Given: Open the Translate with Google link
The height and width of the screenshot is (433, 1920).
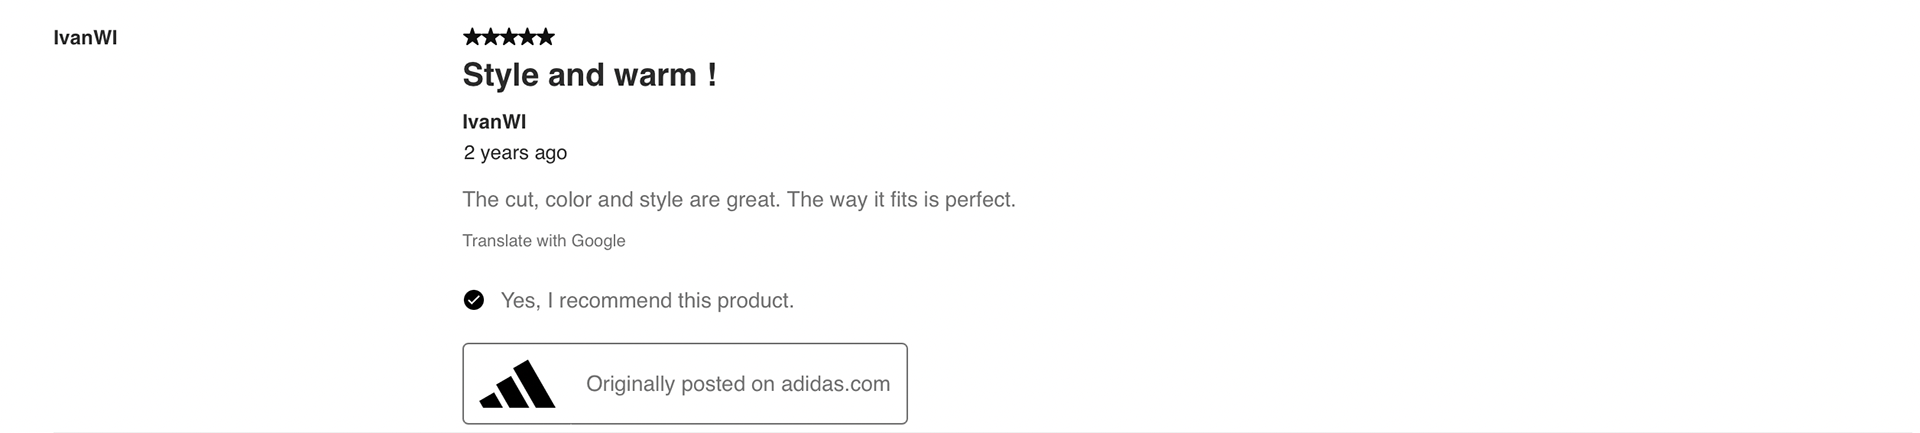Looking at the screenshot, I should (x=543, y=241).
